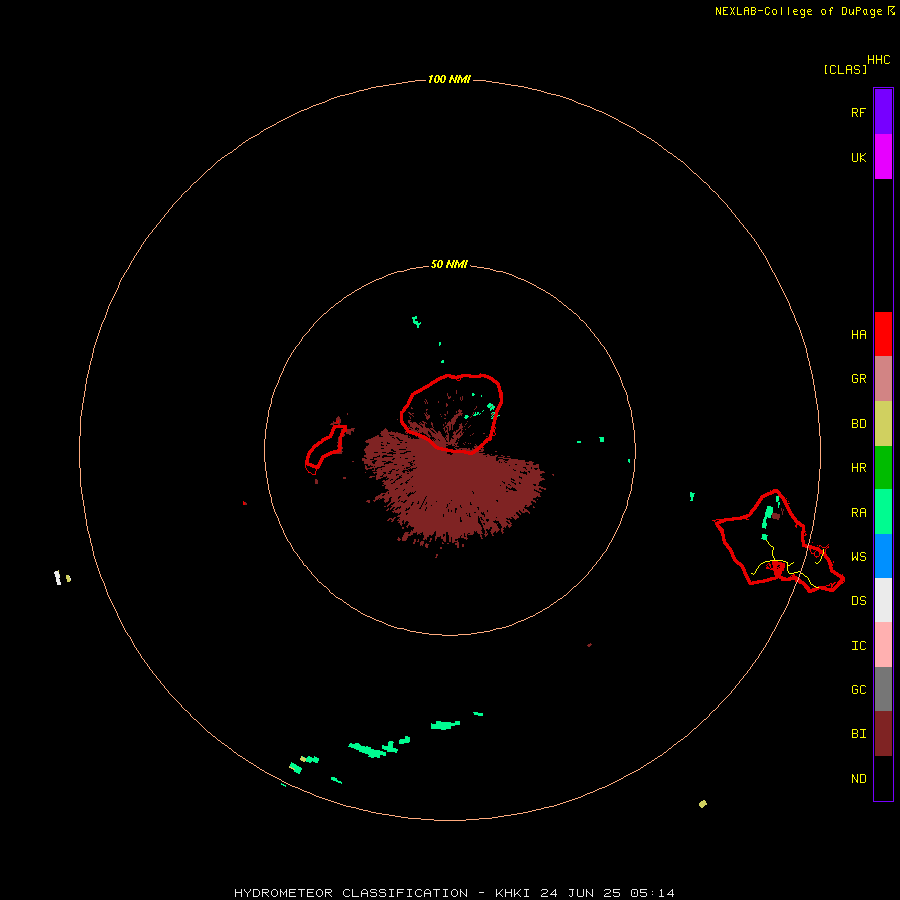Click the 50 NMI range ring label
The image size is (900, 900).
pyautogui.click(x=449, y=264)
